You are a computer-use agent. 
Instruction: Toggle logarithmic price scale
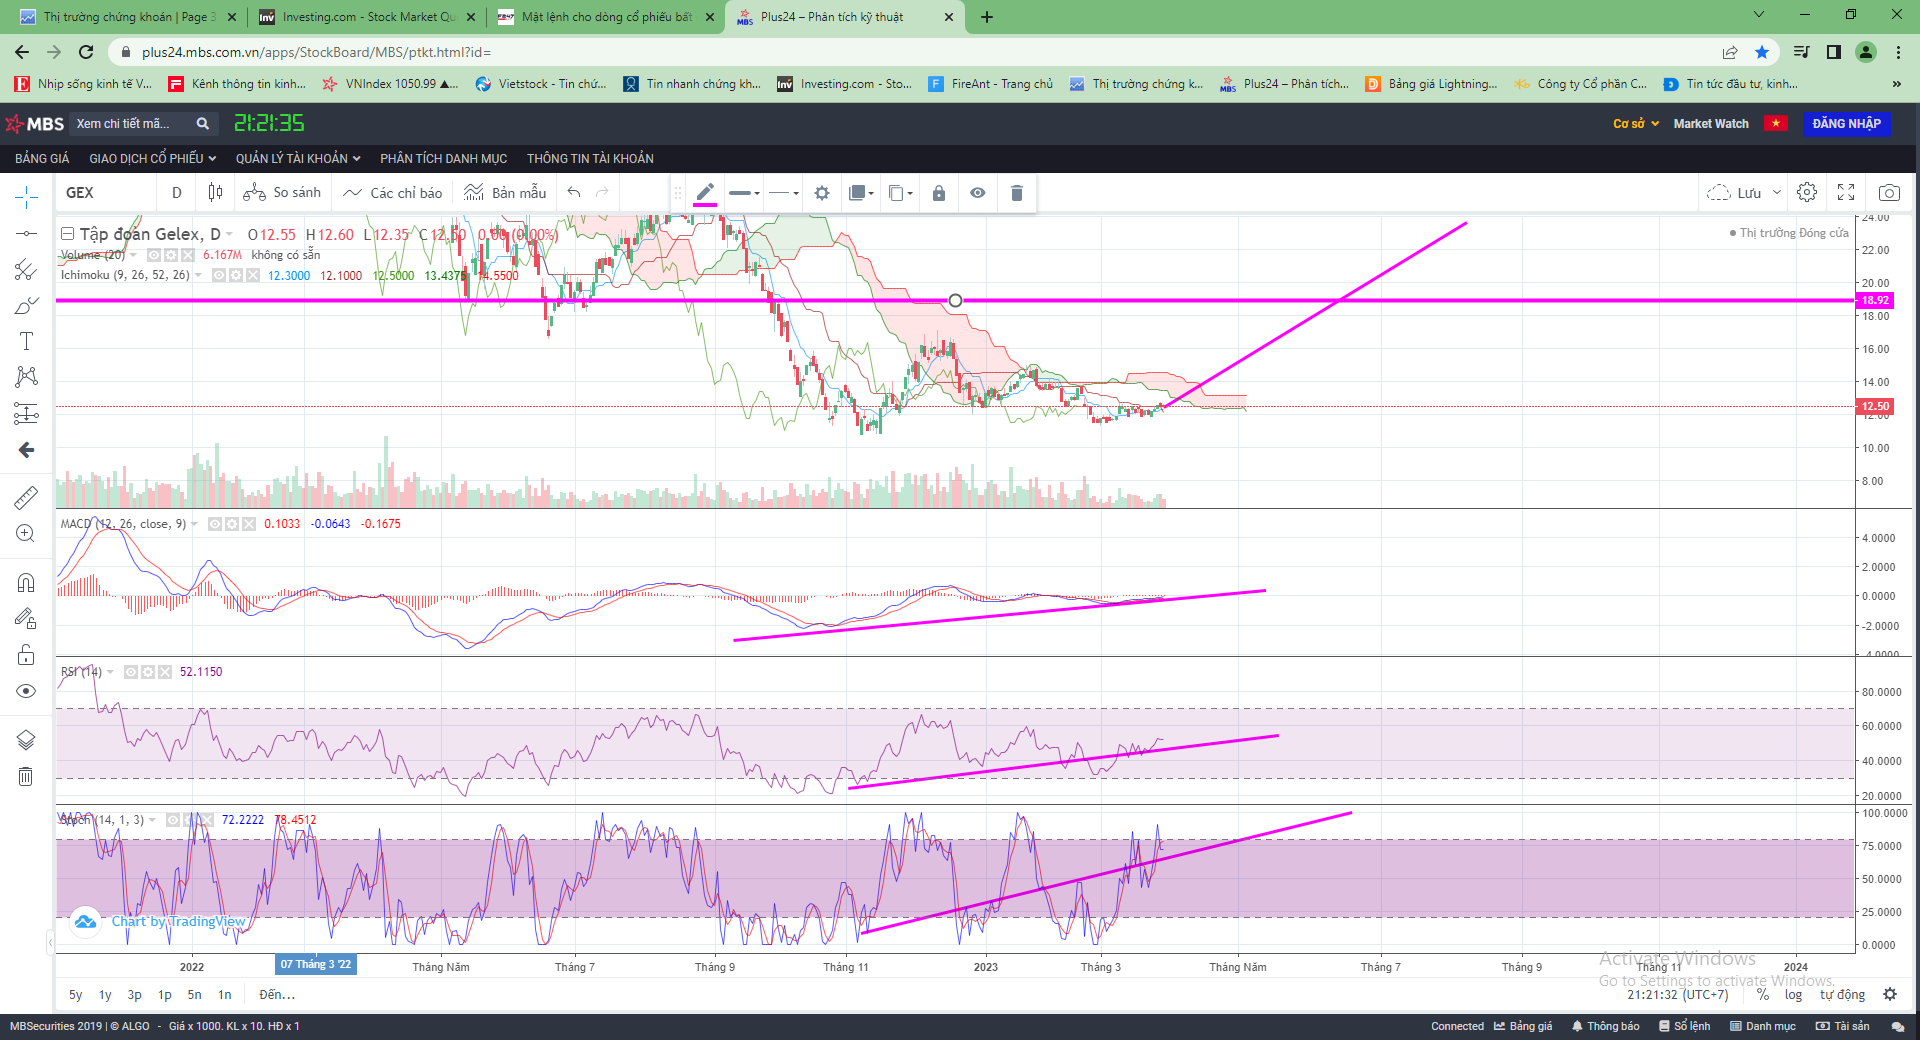coord(1794,994)
